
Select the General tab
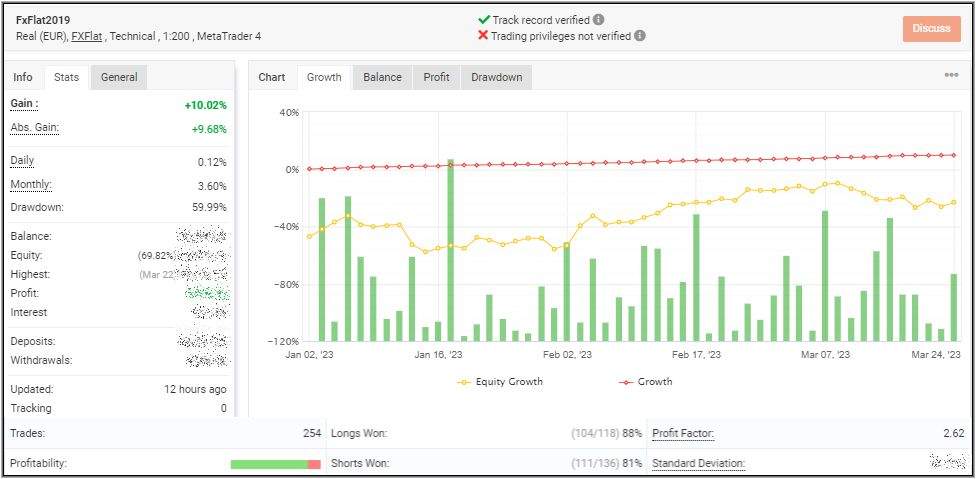coord(119,77)
